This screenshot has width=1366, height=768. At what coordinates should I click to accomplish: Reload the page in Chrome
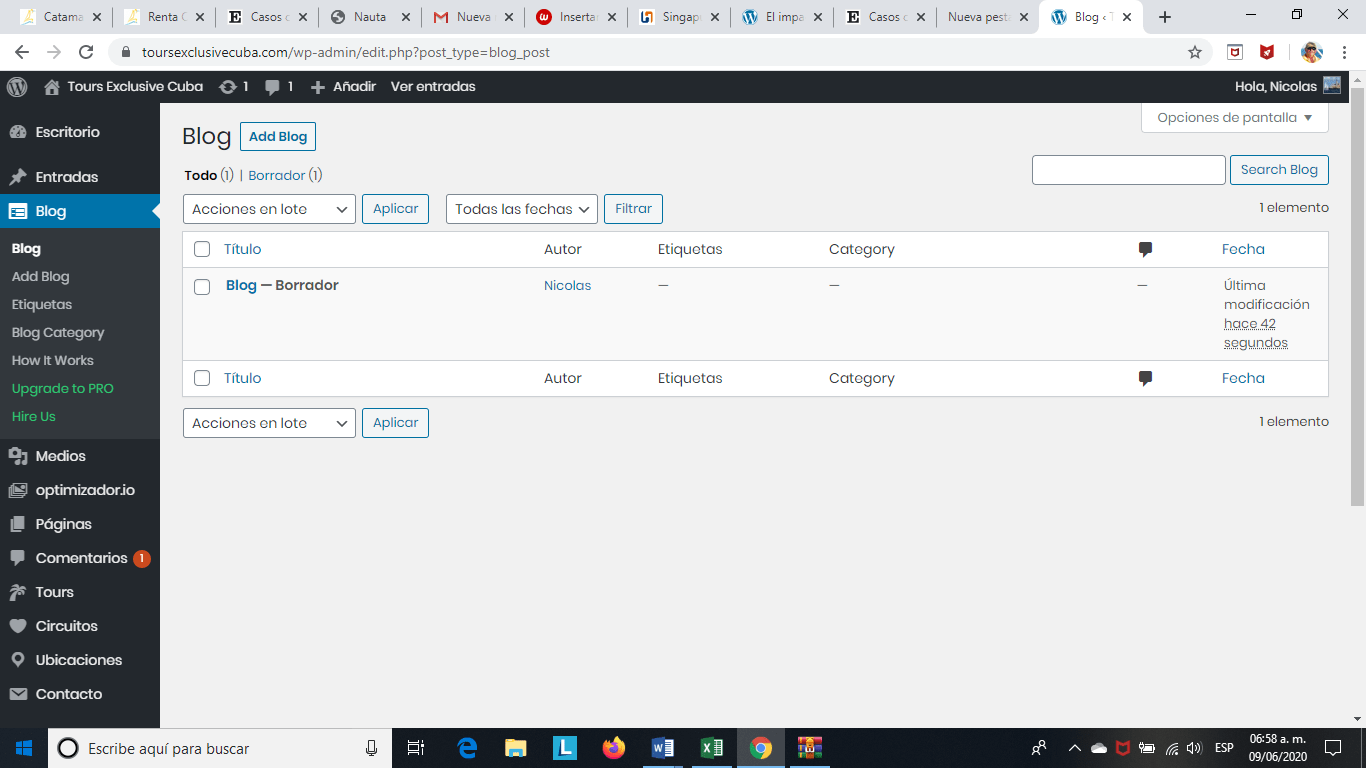86,52
